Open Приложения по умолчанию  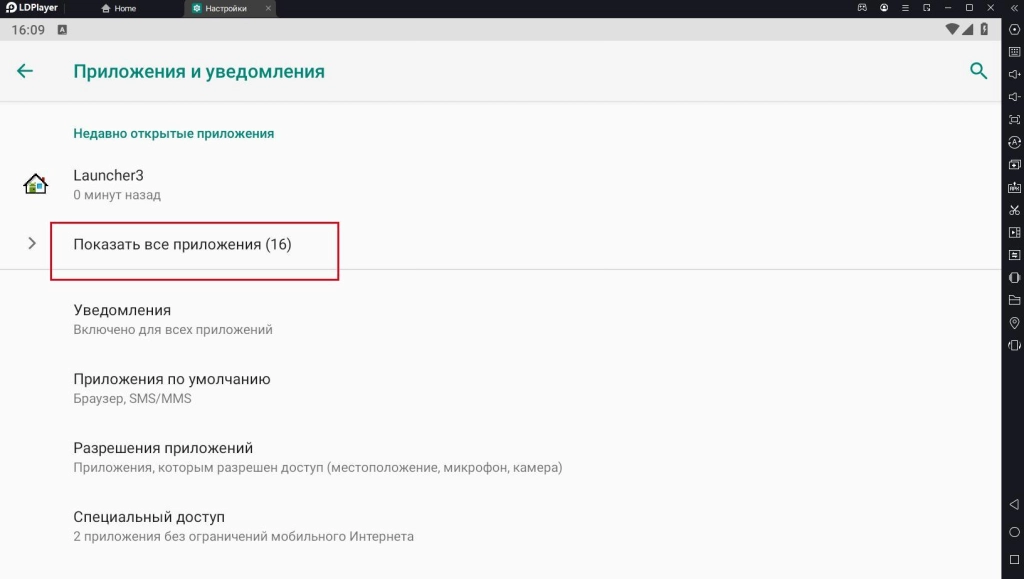click(x=172, y=379)
